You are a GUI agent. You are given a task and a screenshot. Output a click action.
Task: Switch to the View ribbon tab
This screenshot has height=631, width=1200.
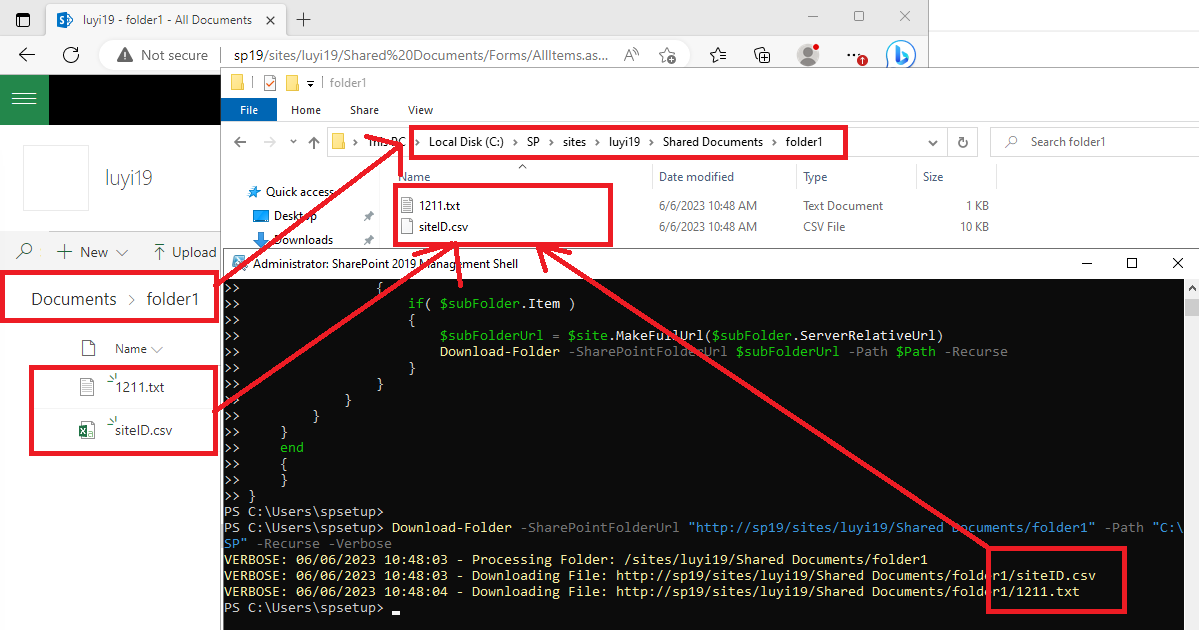pyautogui.click(x=420, y=110)
